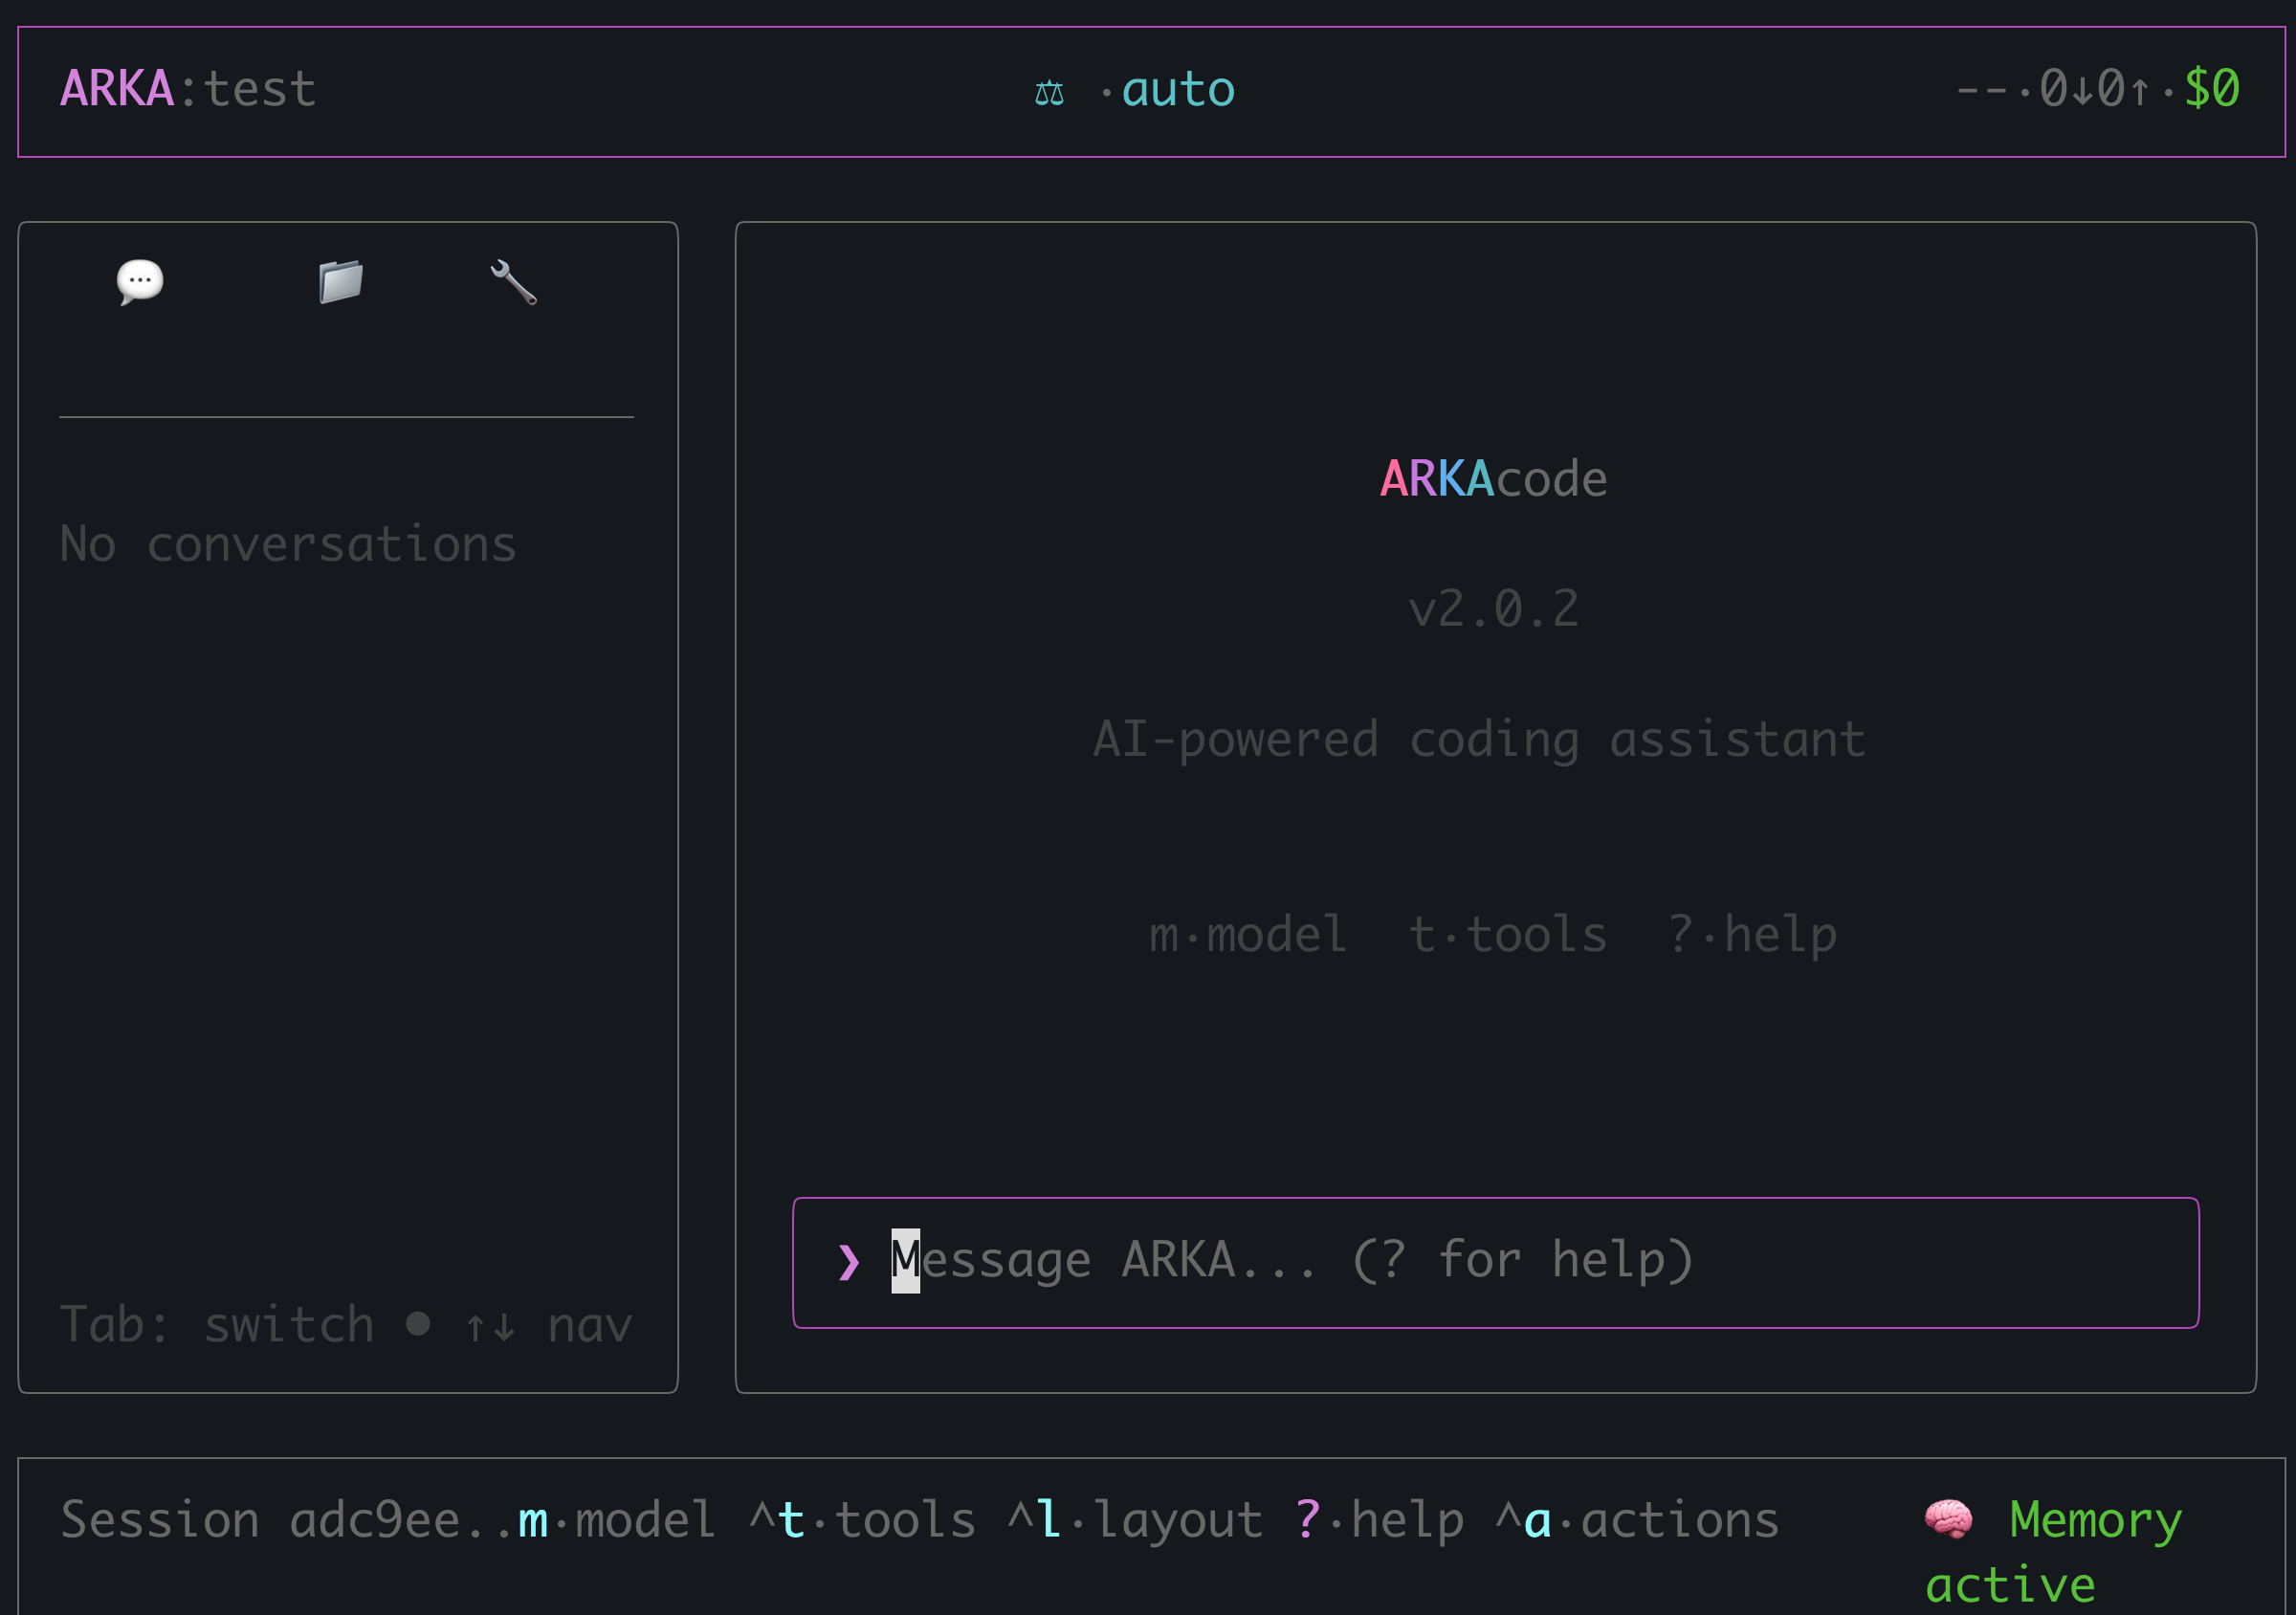Image resolution: width=2296 pixels, height=1615 pixels.
Task: Toggle the auto mode indicator
Action: (x=1178, y=90)
